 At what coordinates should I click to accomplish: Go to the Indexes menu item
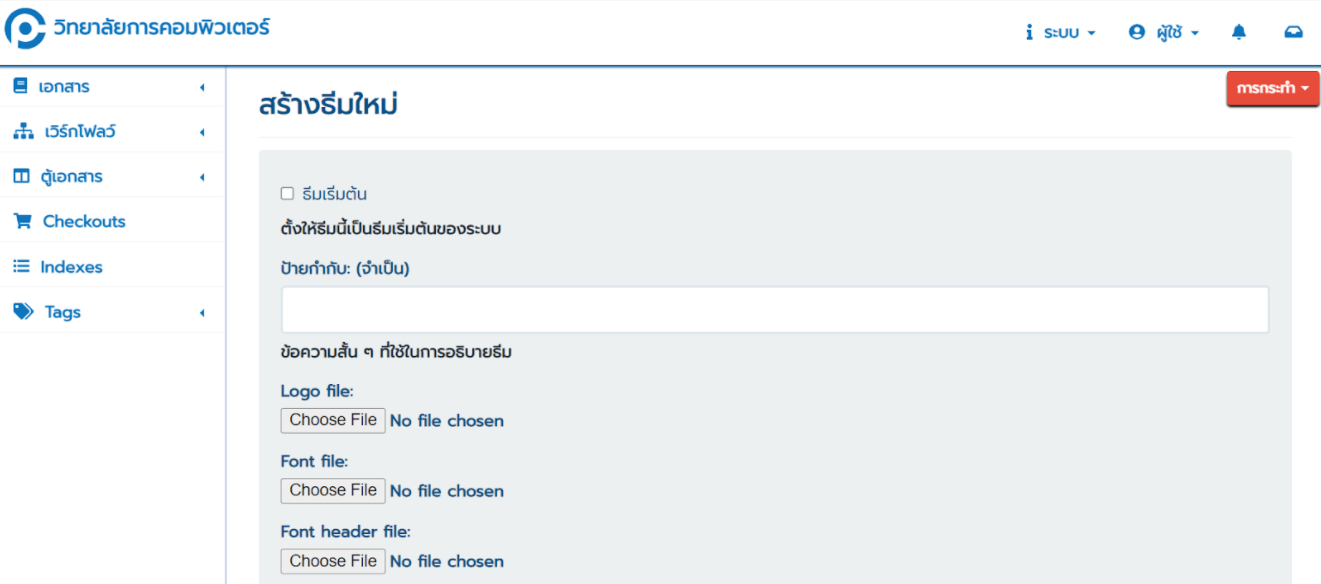[x=71, y=267]
